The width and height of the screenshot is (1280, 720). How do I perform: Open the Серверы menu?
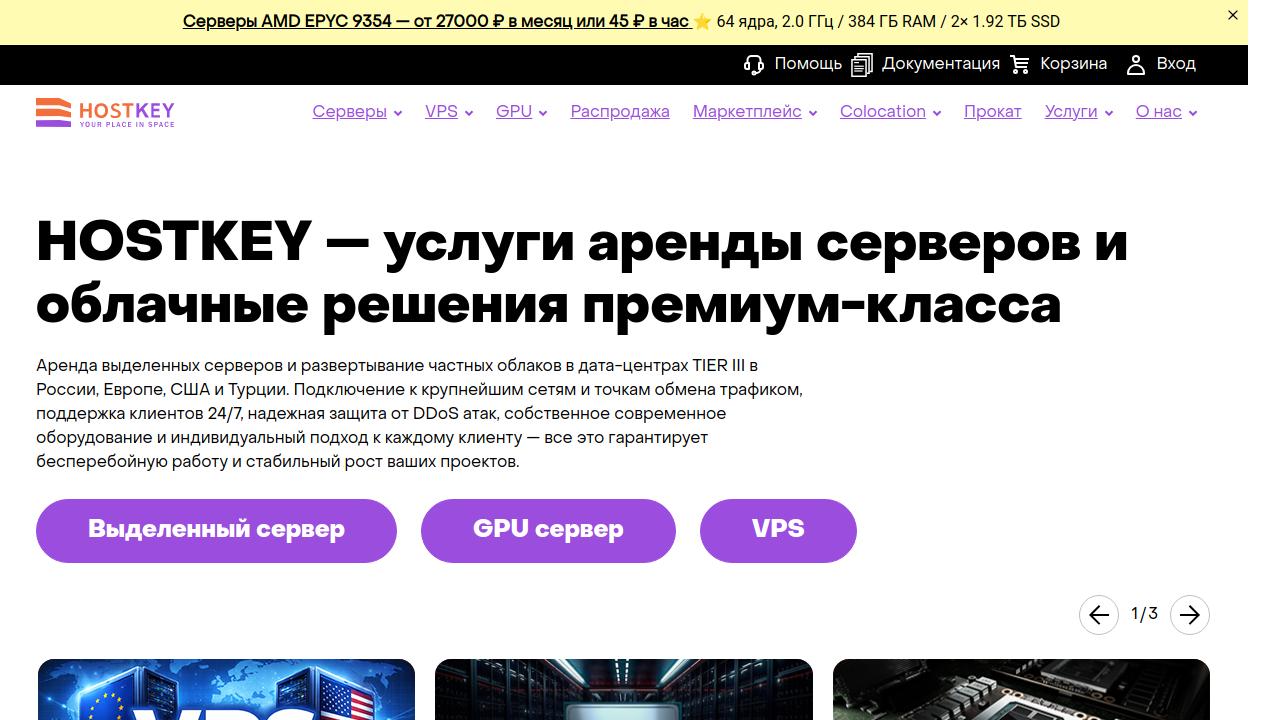(x=349, y=112)
